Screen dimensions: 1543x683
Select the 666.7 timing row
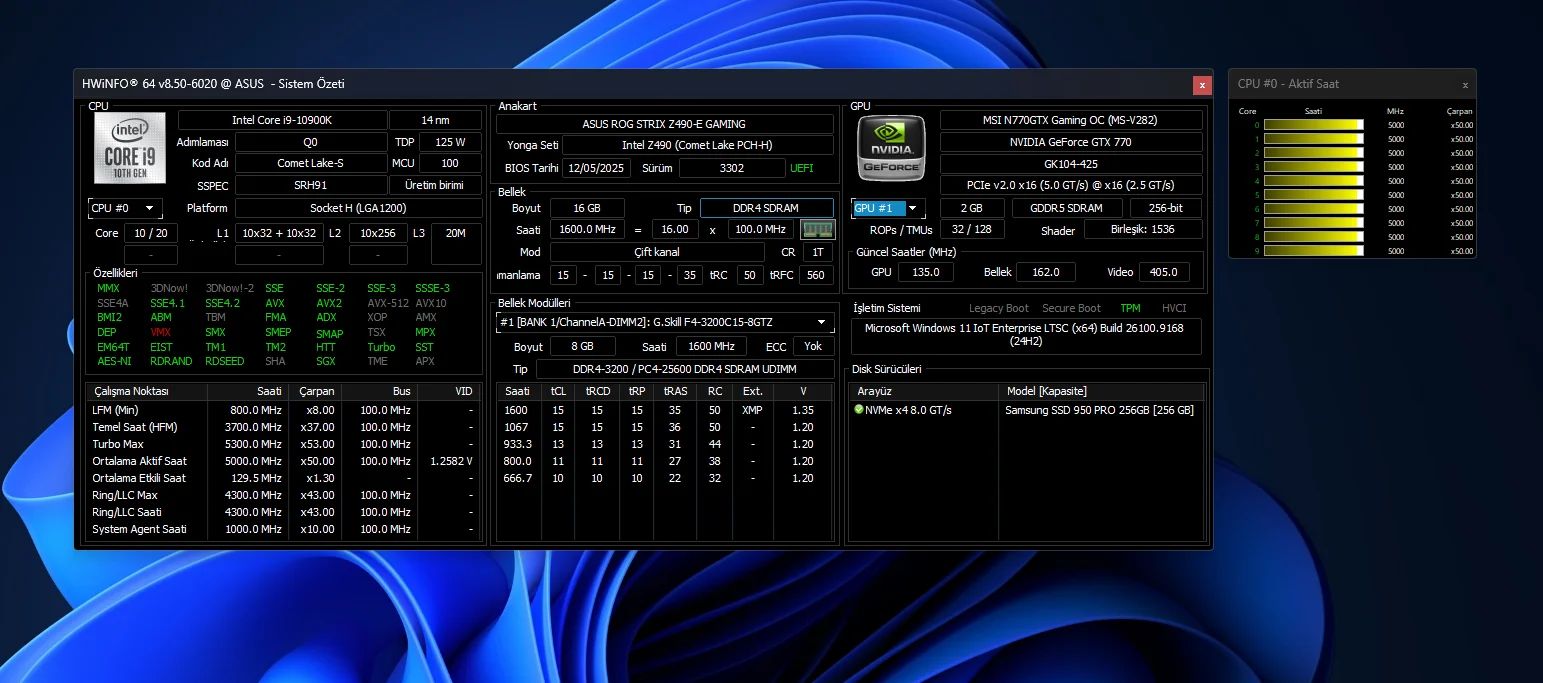point(665,478)
